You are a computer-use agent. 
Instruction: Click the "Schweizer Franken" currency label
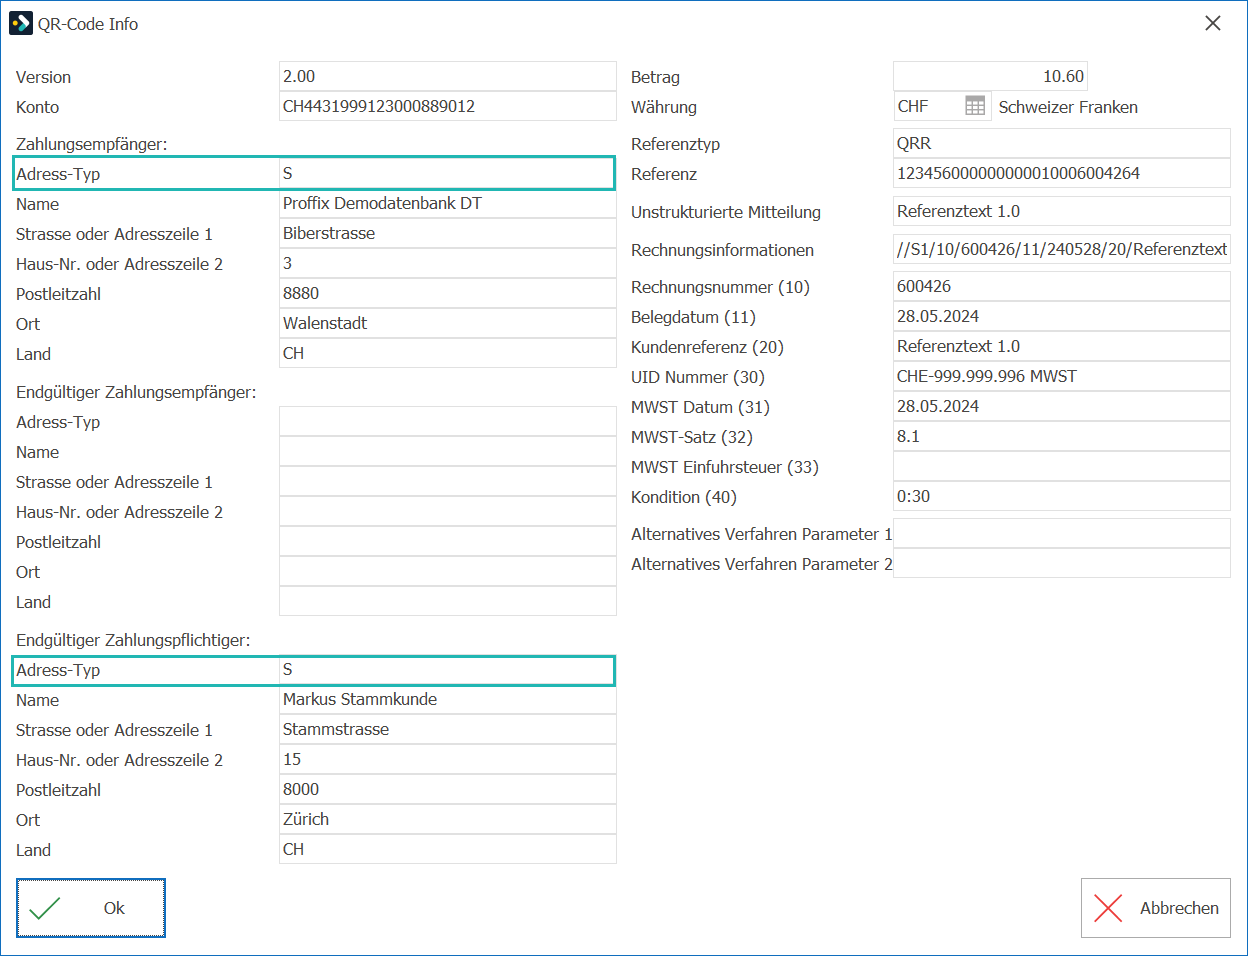click(x=1068, y=107)
